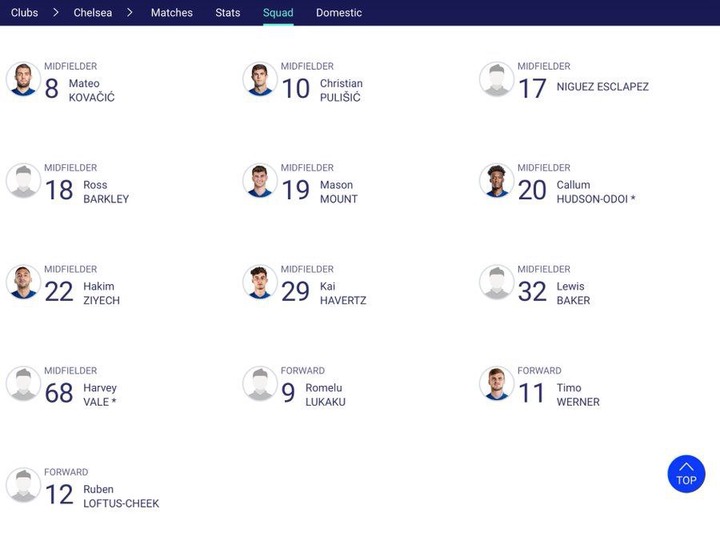Click Mason Mount's player photo

(260, 181)
